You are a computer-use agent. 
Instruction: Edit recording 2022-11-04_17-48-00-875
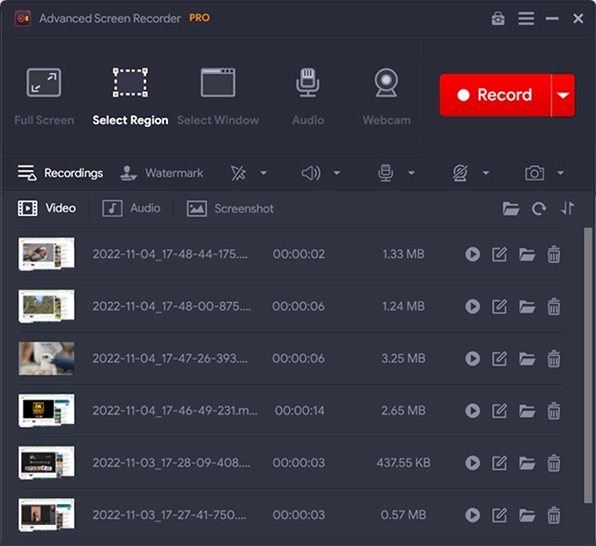click(499, 306)
